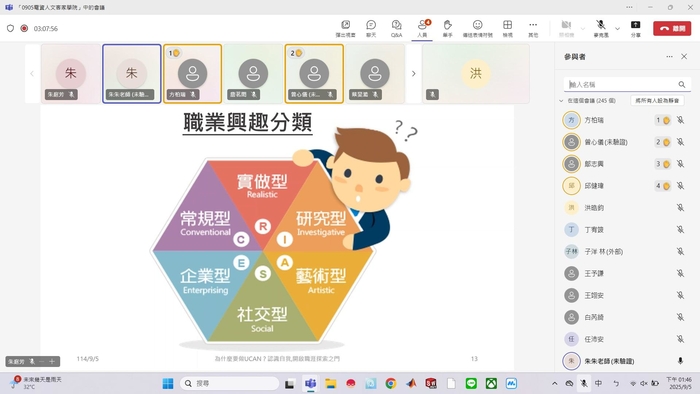Toggle the mic icon for 鄭志興
Image resolution: width=700 pixels, height=394 pixels.
680,164
